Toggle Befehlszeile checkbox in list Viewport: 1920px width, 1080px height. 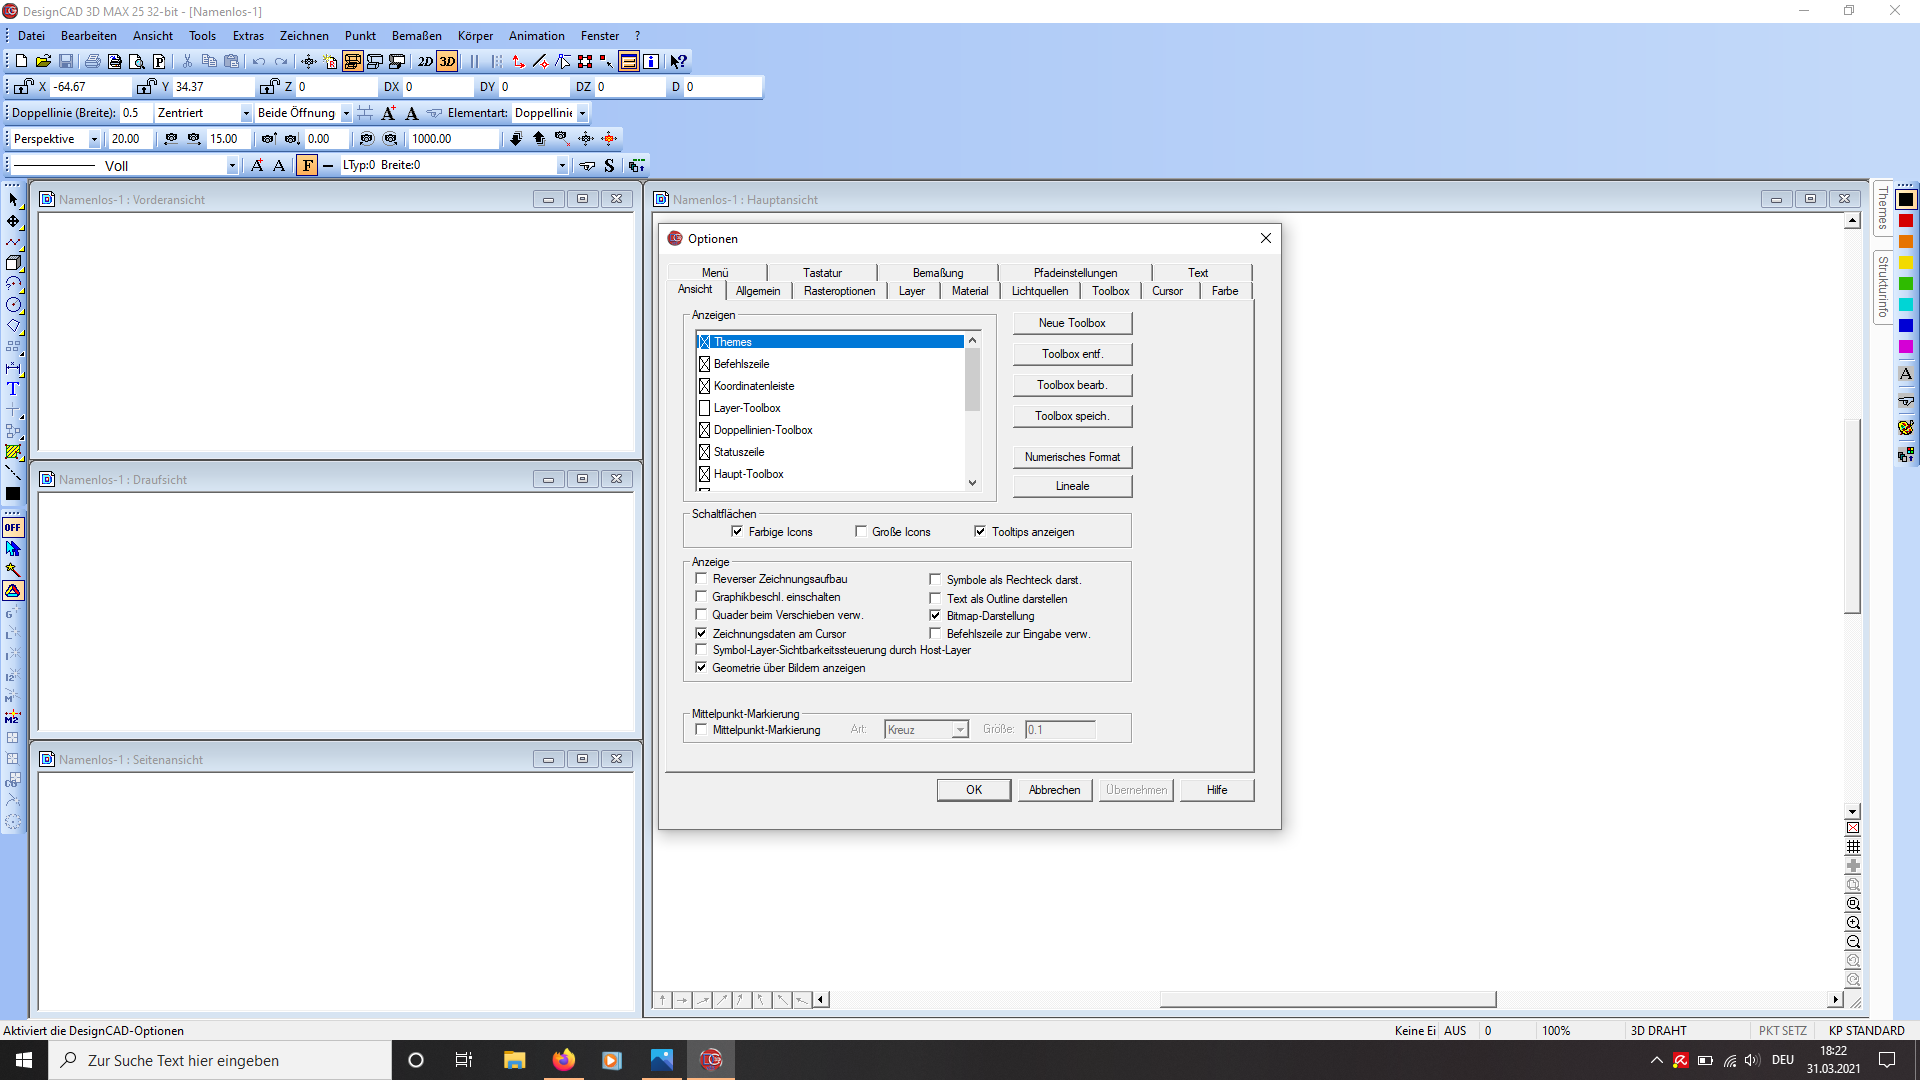(704, 364)
